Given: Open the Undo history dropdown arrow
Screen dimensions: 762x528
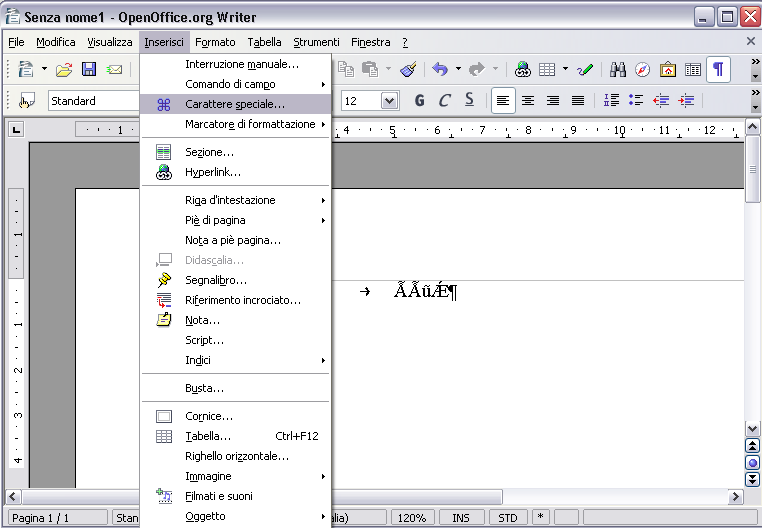Looking at the screenshot, I should (458, 70).
